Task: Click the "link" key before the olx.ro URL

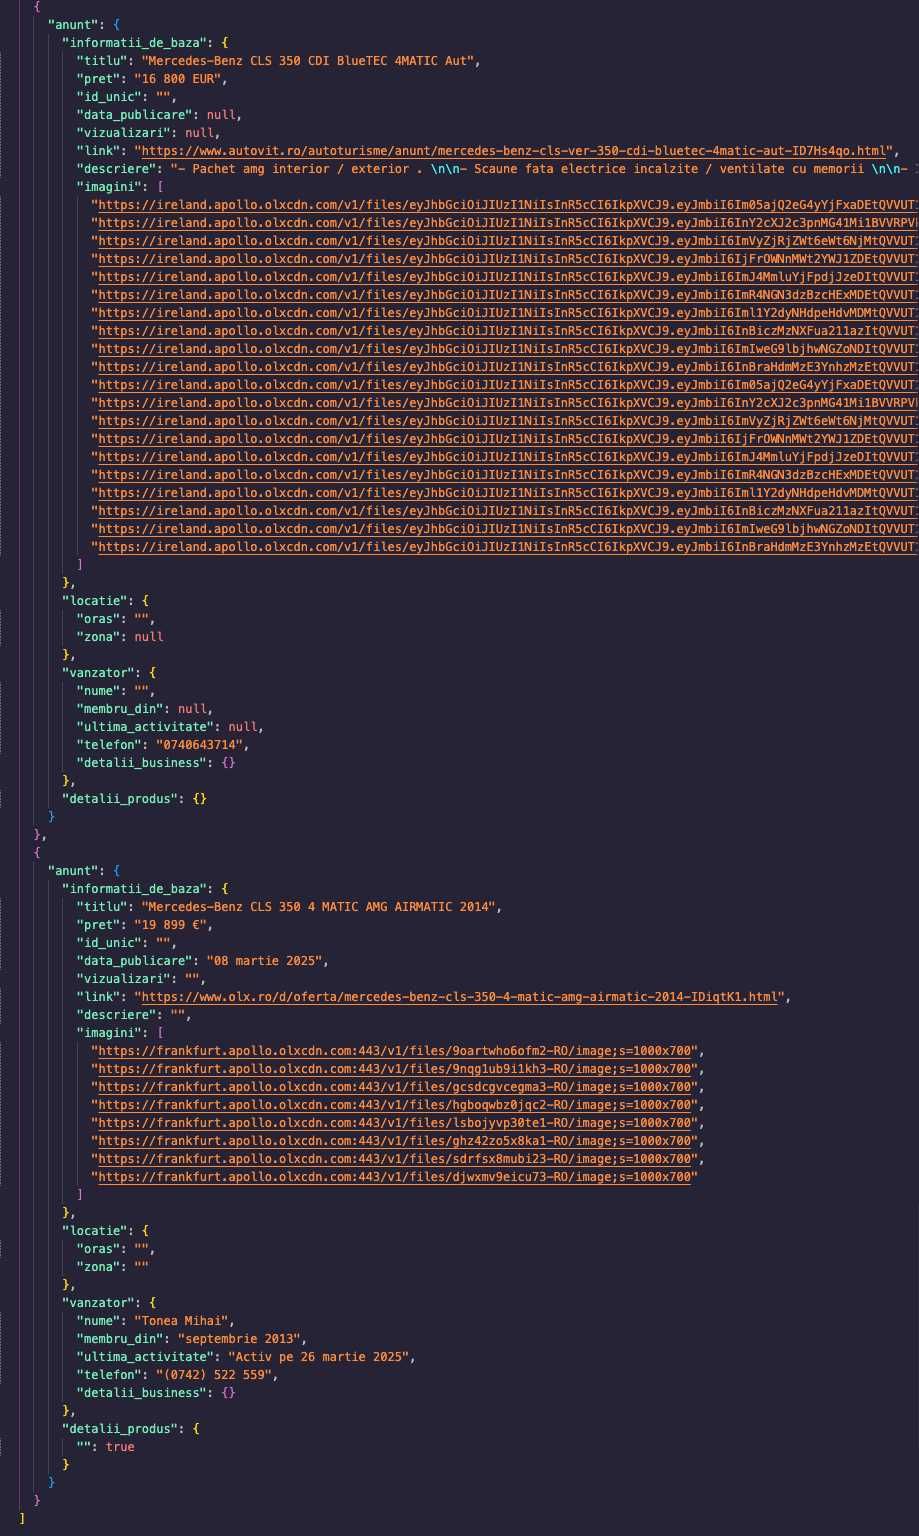Action: 99,997
